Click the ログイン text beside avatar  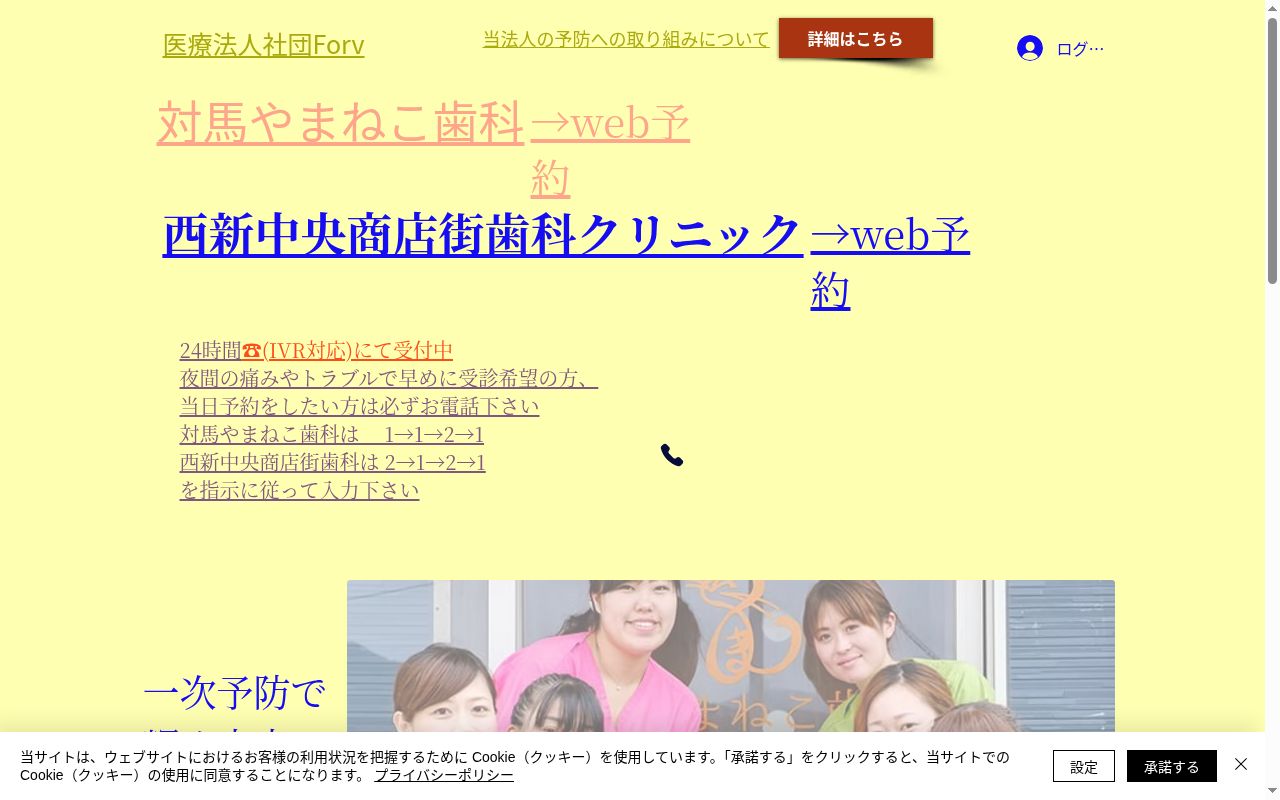(1080, 49)
